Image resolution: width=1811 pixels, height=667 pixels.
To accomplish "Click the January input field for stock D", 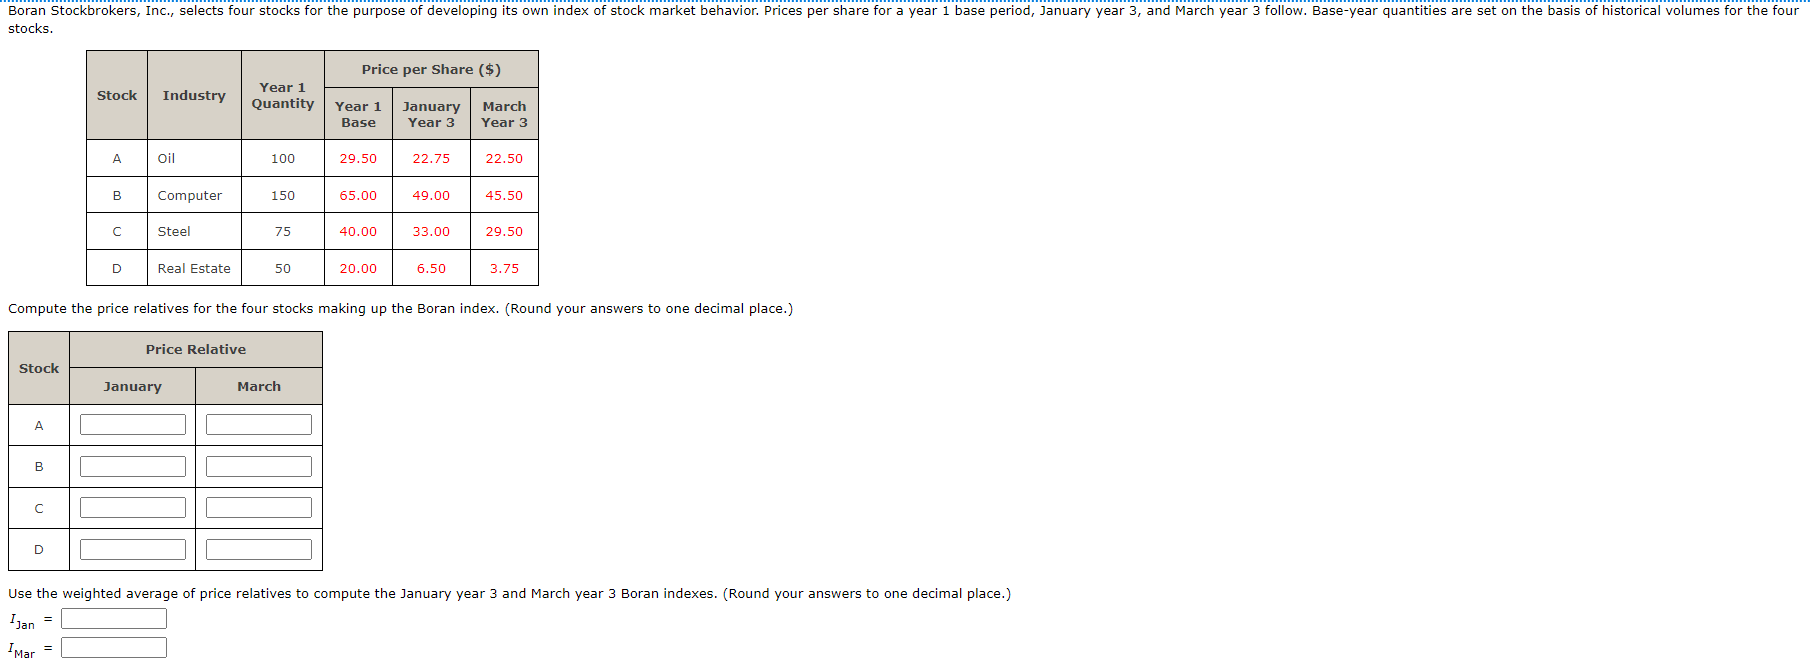I will pos(133,550).
